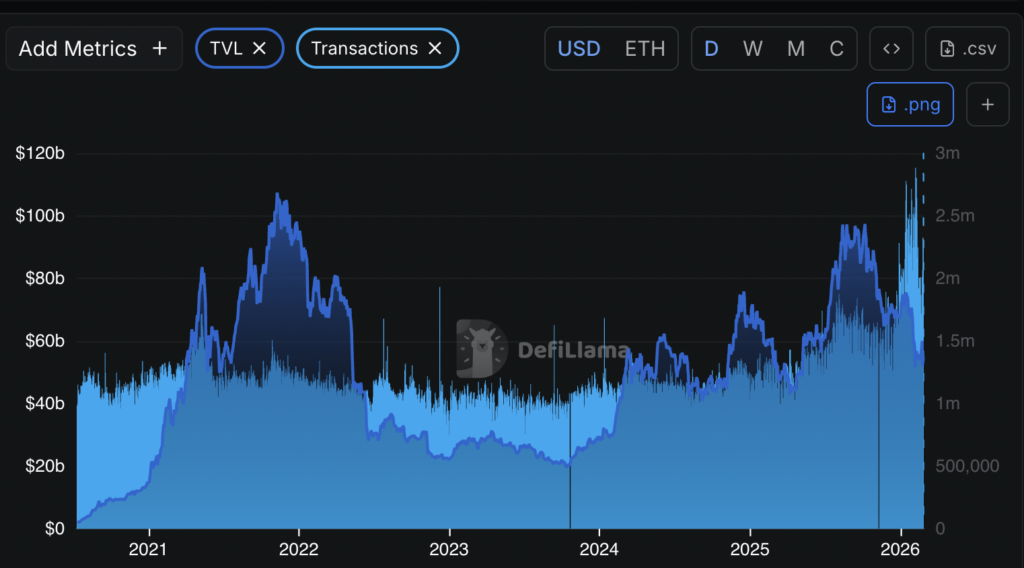The width and height of the screenshot is (1024, 568).
Task: Click the $80b y-axis label
Action: tap(44, 279)
